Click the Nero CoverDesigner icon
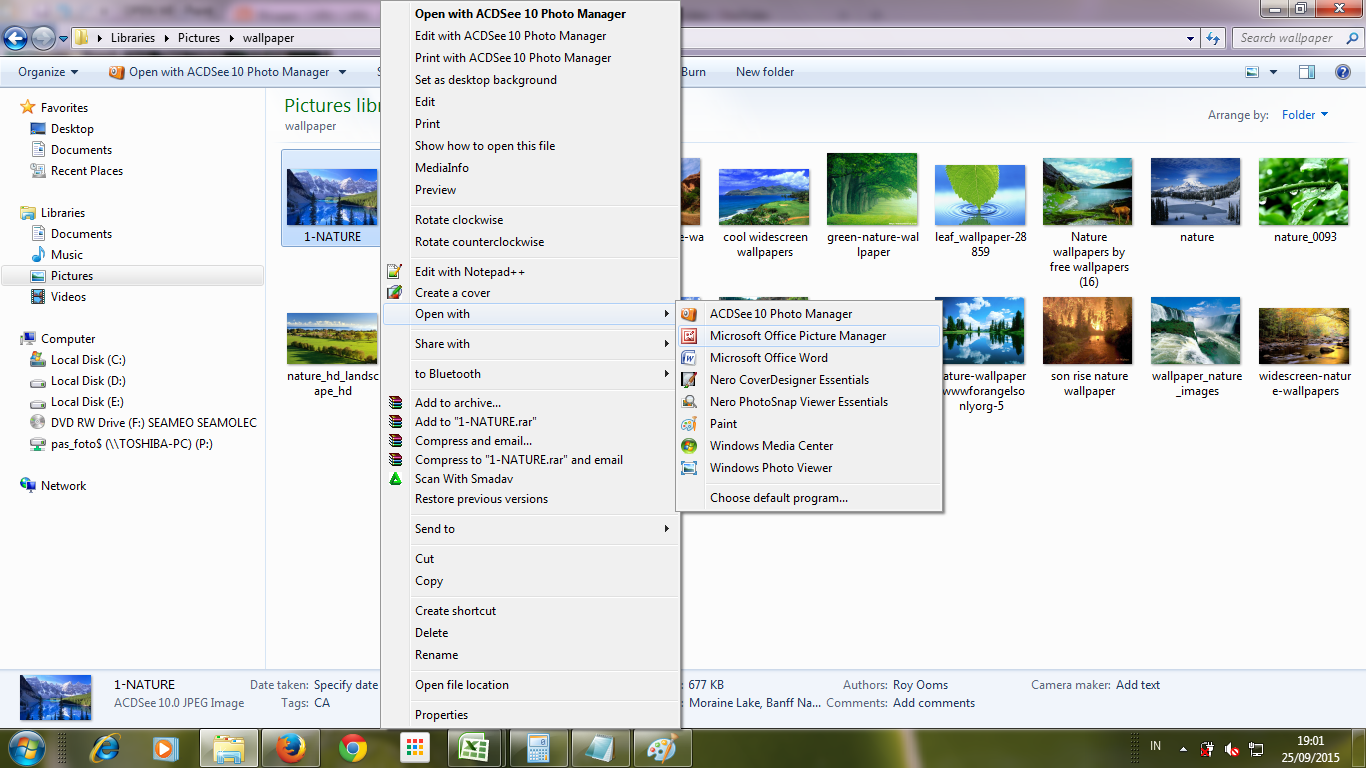The image size is (1366, 768). pos(689,380)
